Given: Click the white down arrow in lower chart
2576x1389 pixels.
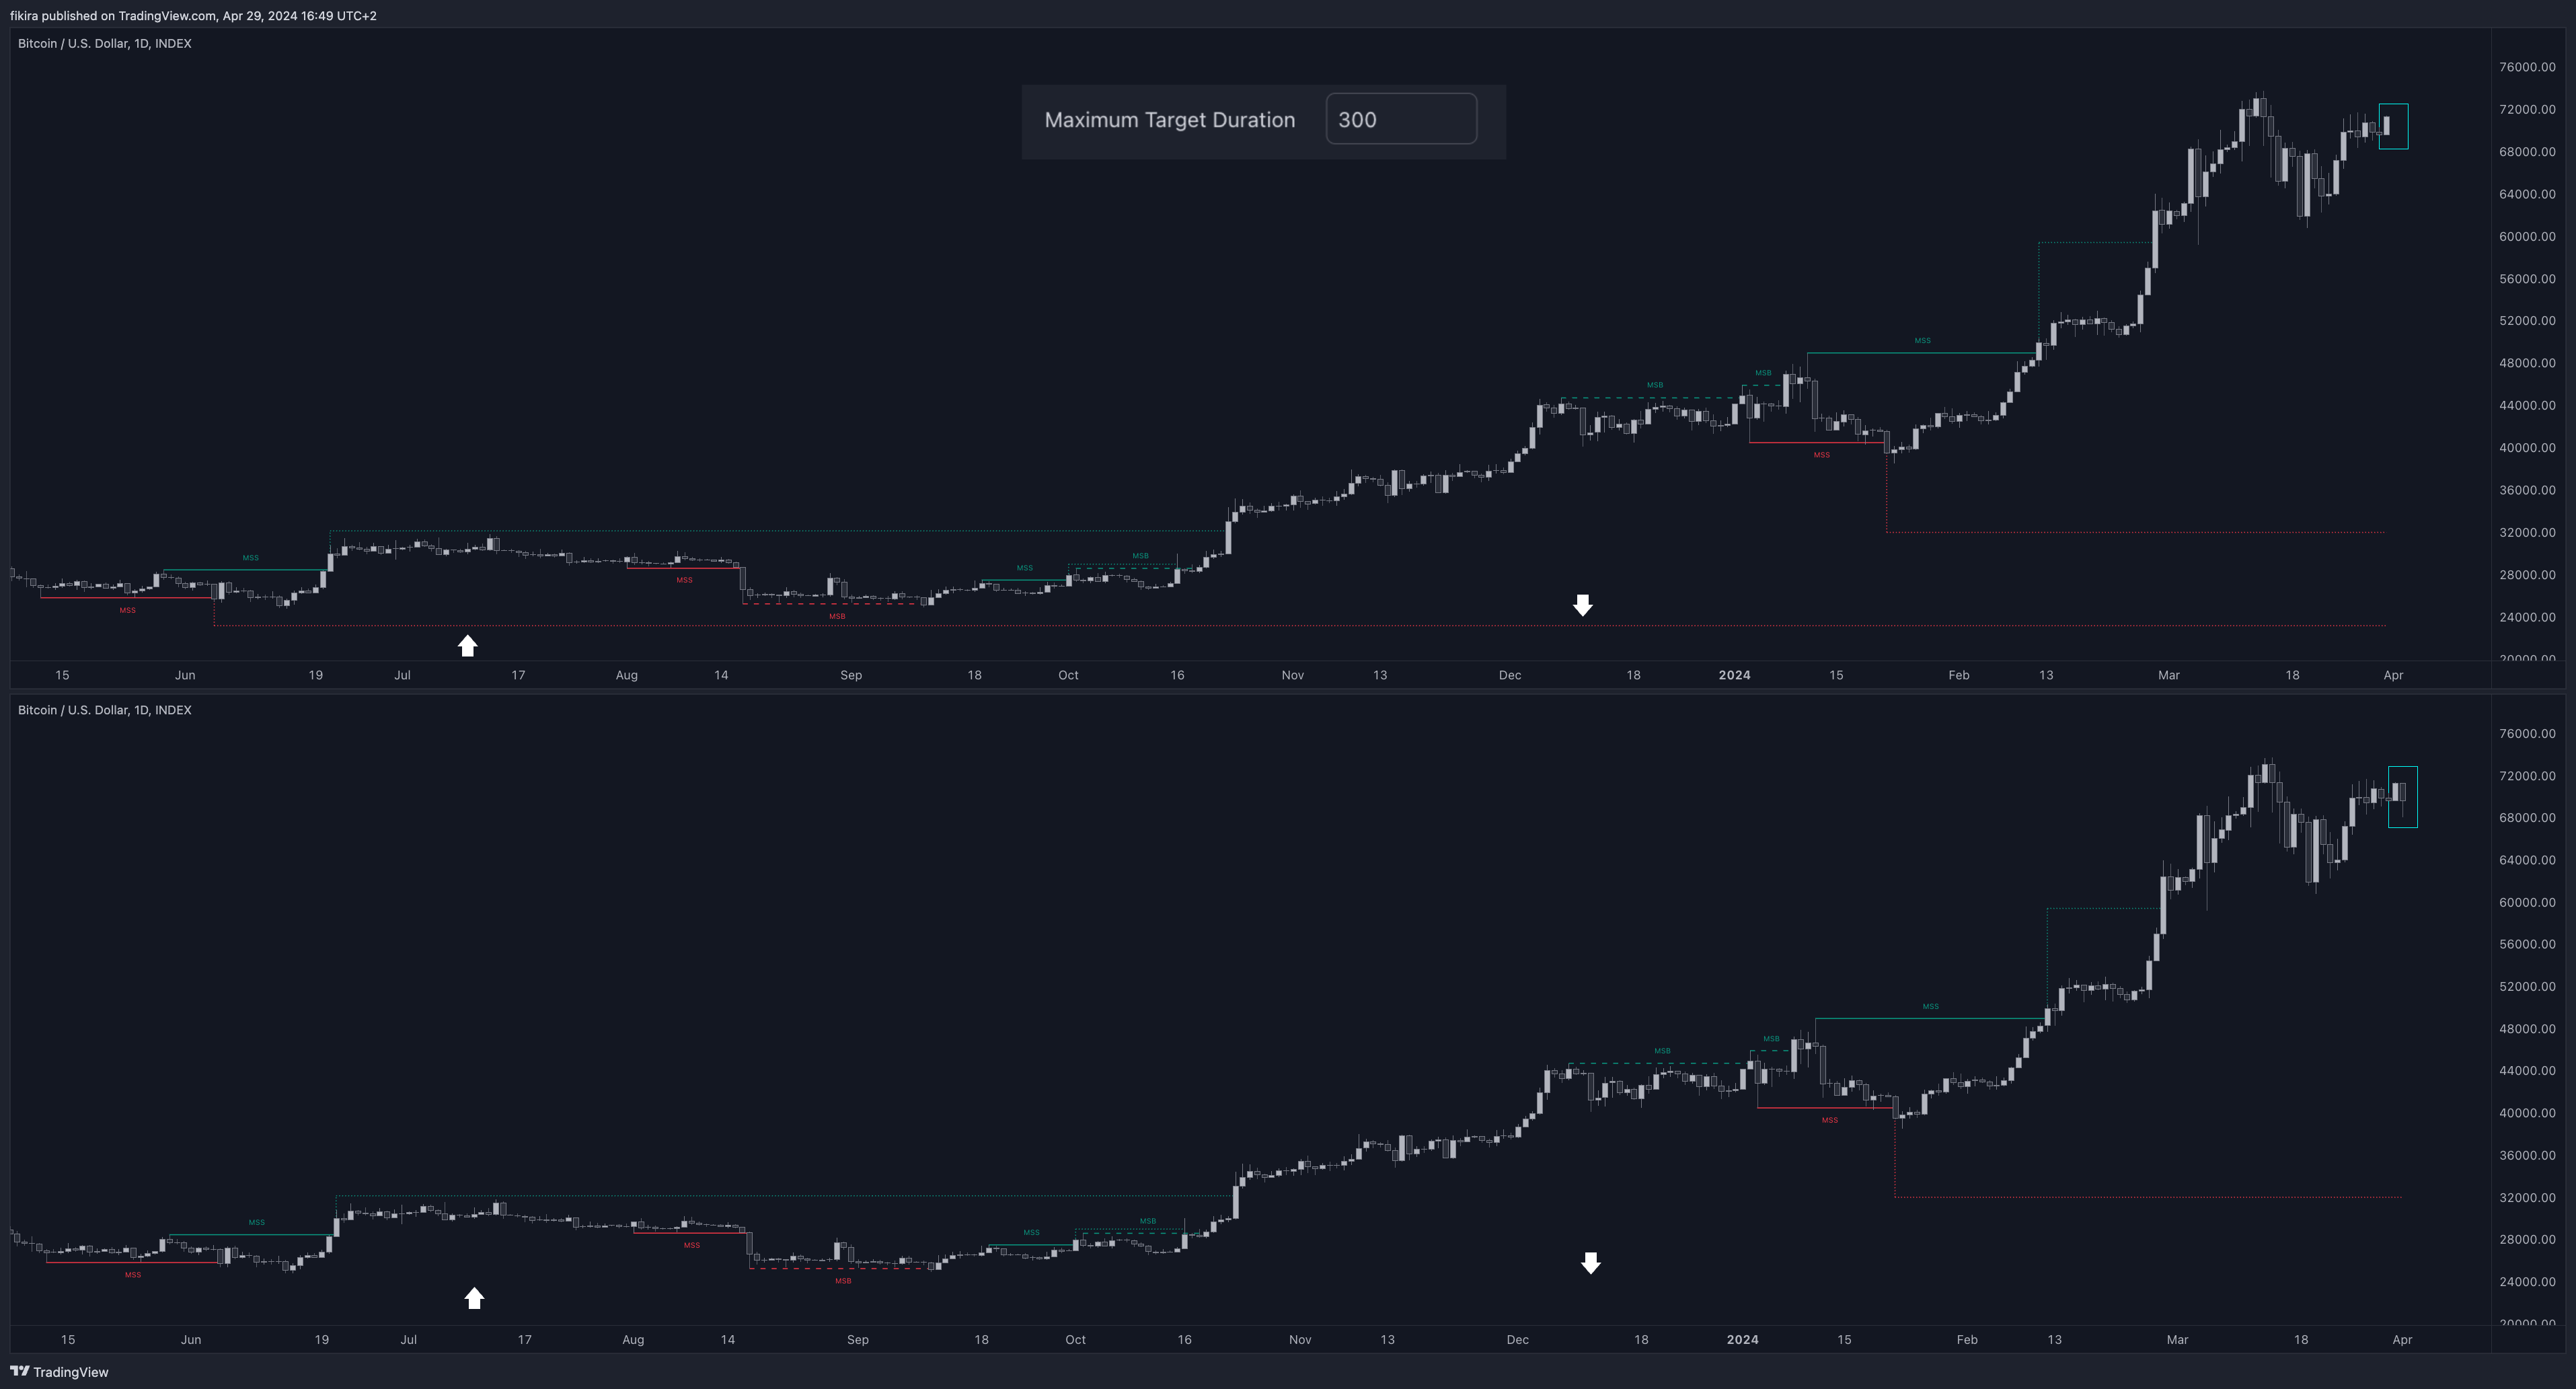Looking at the screenshot, I should tap(1590, 1263).
